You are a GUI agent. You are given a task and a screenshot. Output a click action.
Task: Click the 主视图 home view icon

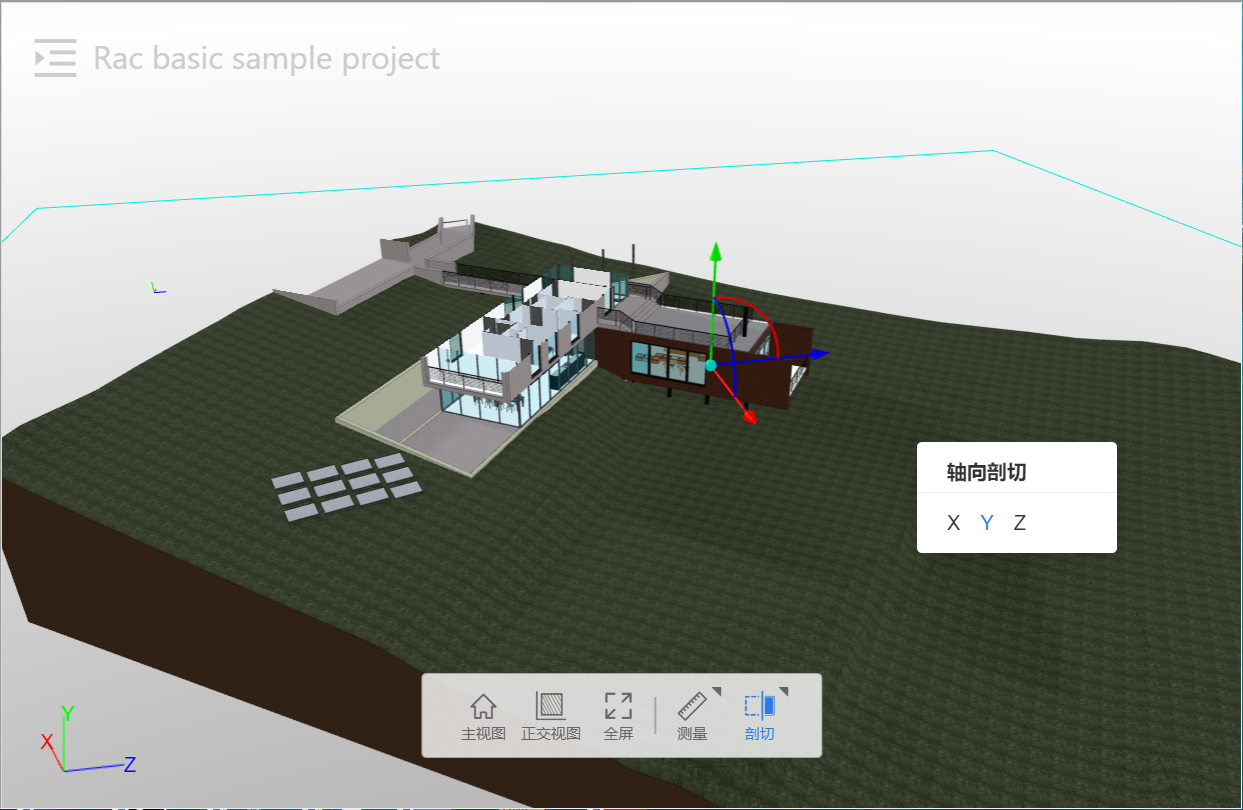pos(483,706)
